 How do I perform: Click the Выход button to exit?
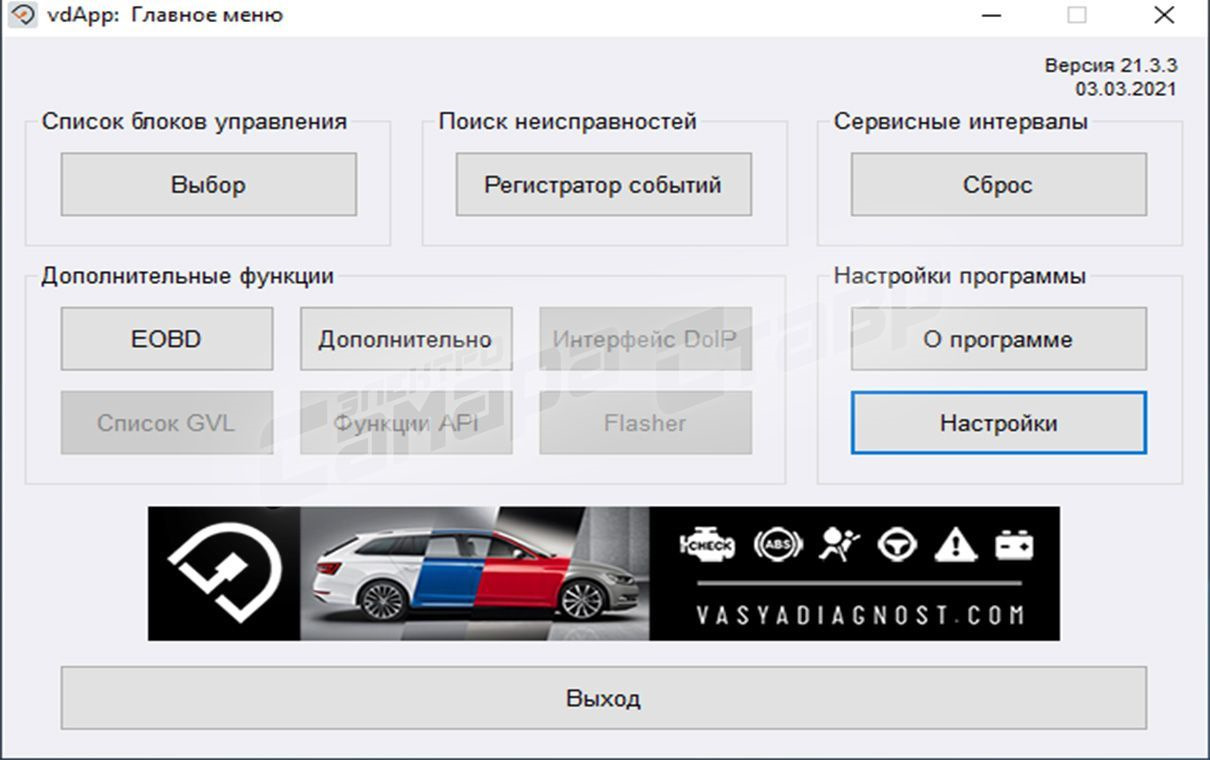603,698
